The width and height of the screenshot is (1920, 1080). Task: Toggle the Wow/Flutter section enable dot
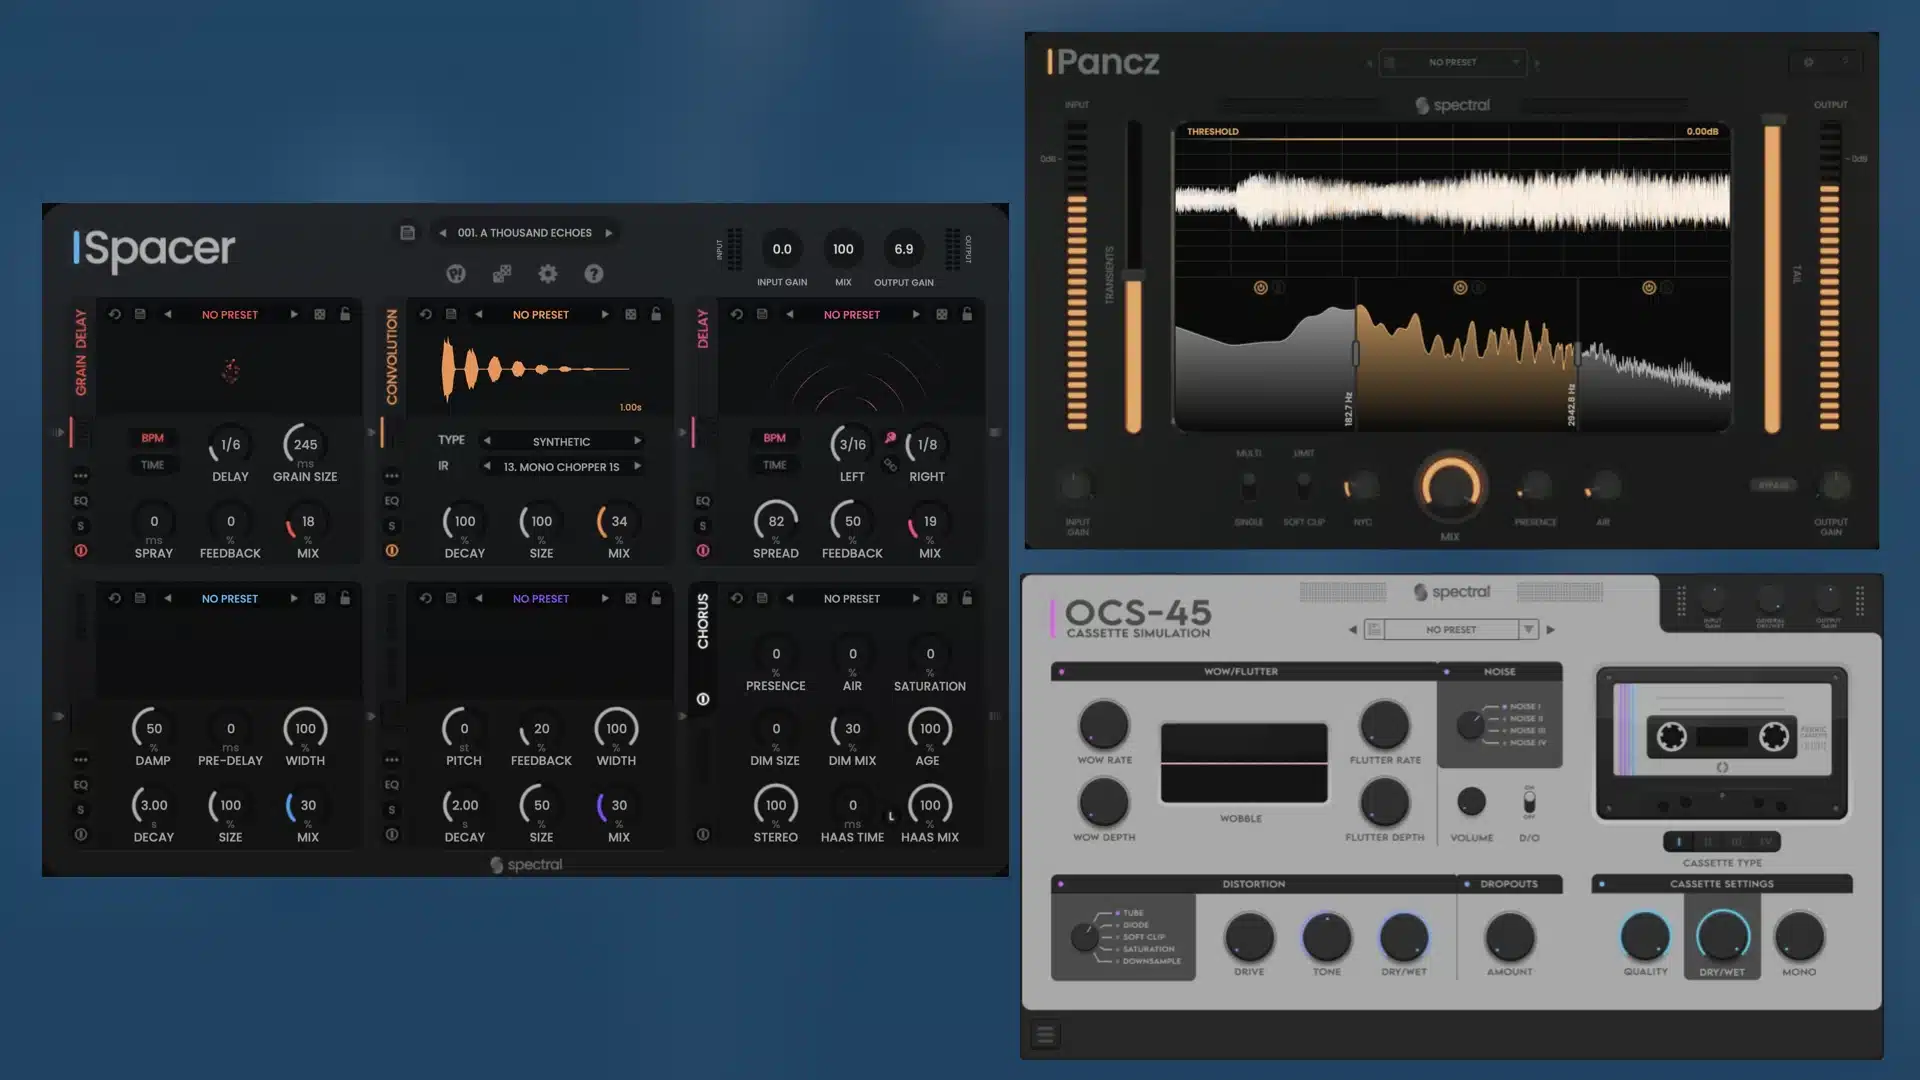click(x=1061, y=672)
